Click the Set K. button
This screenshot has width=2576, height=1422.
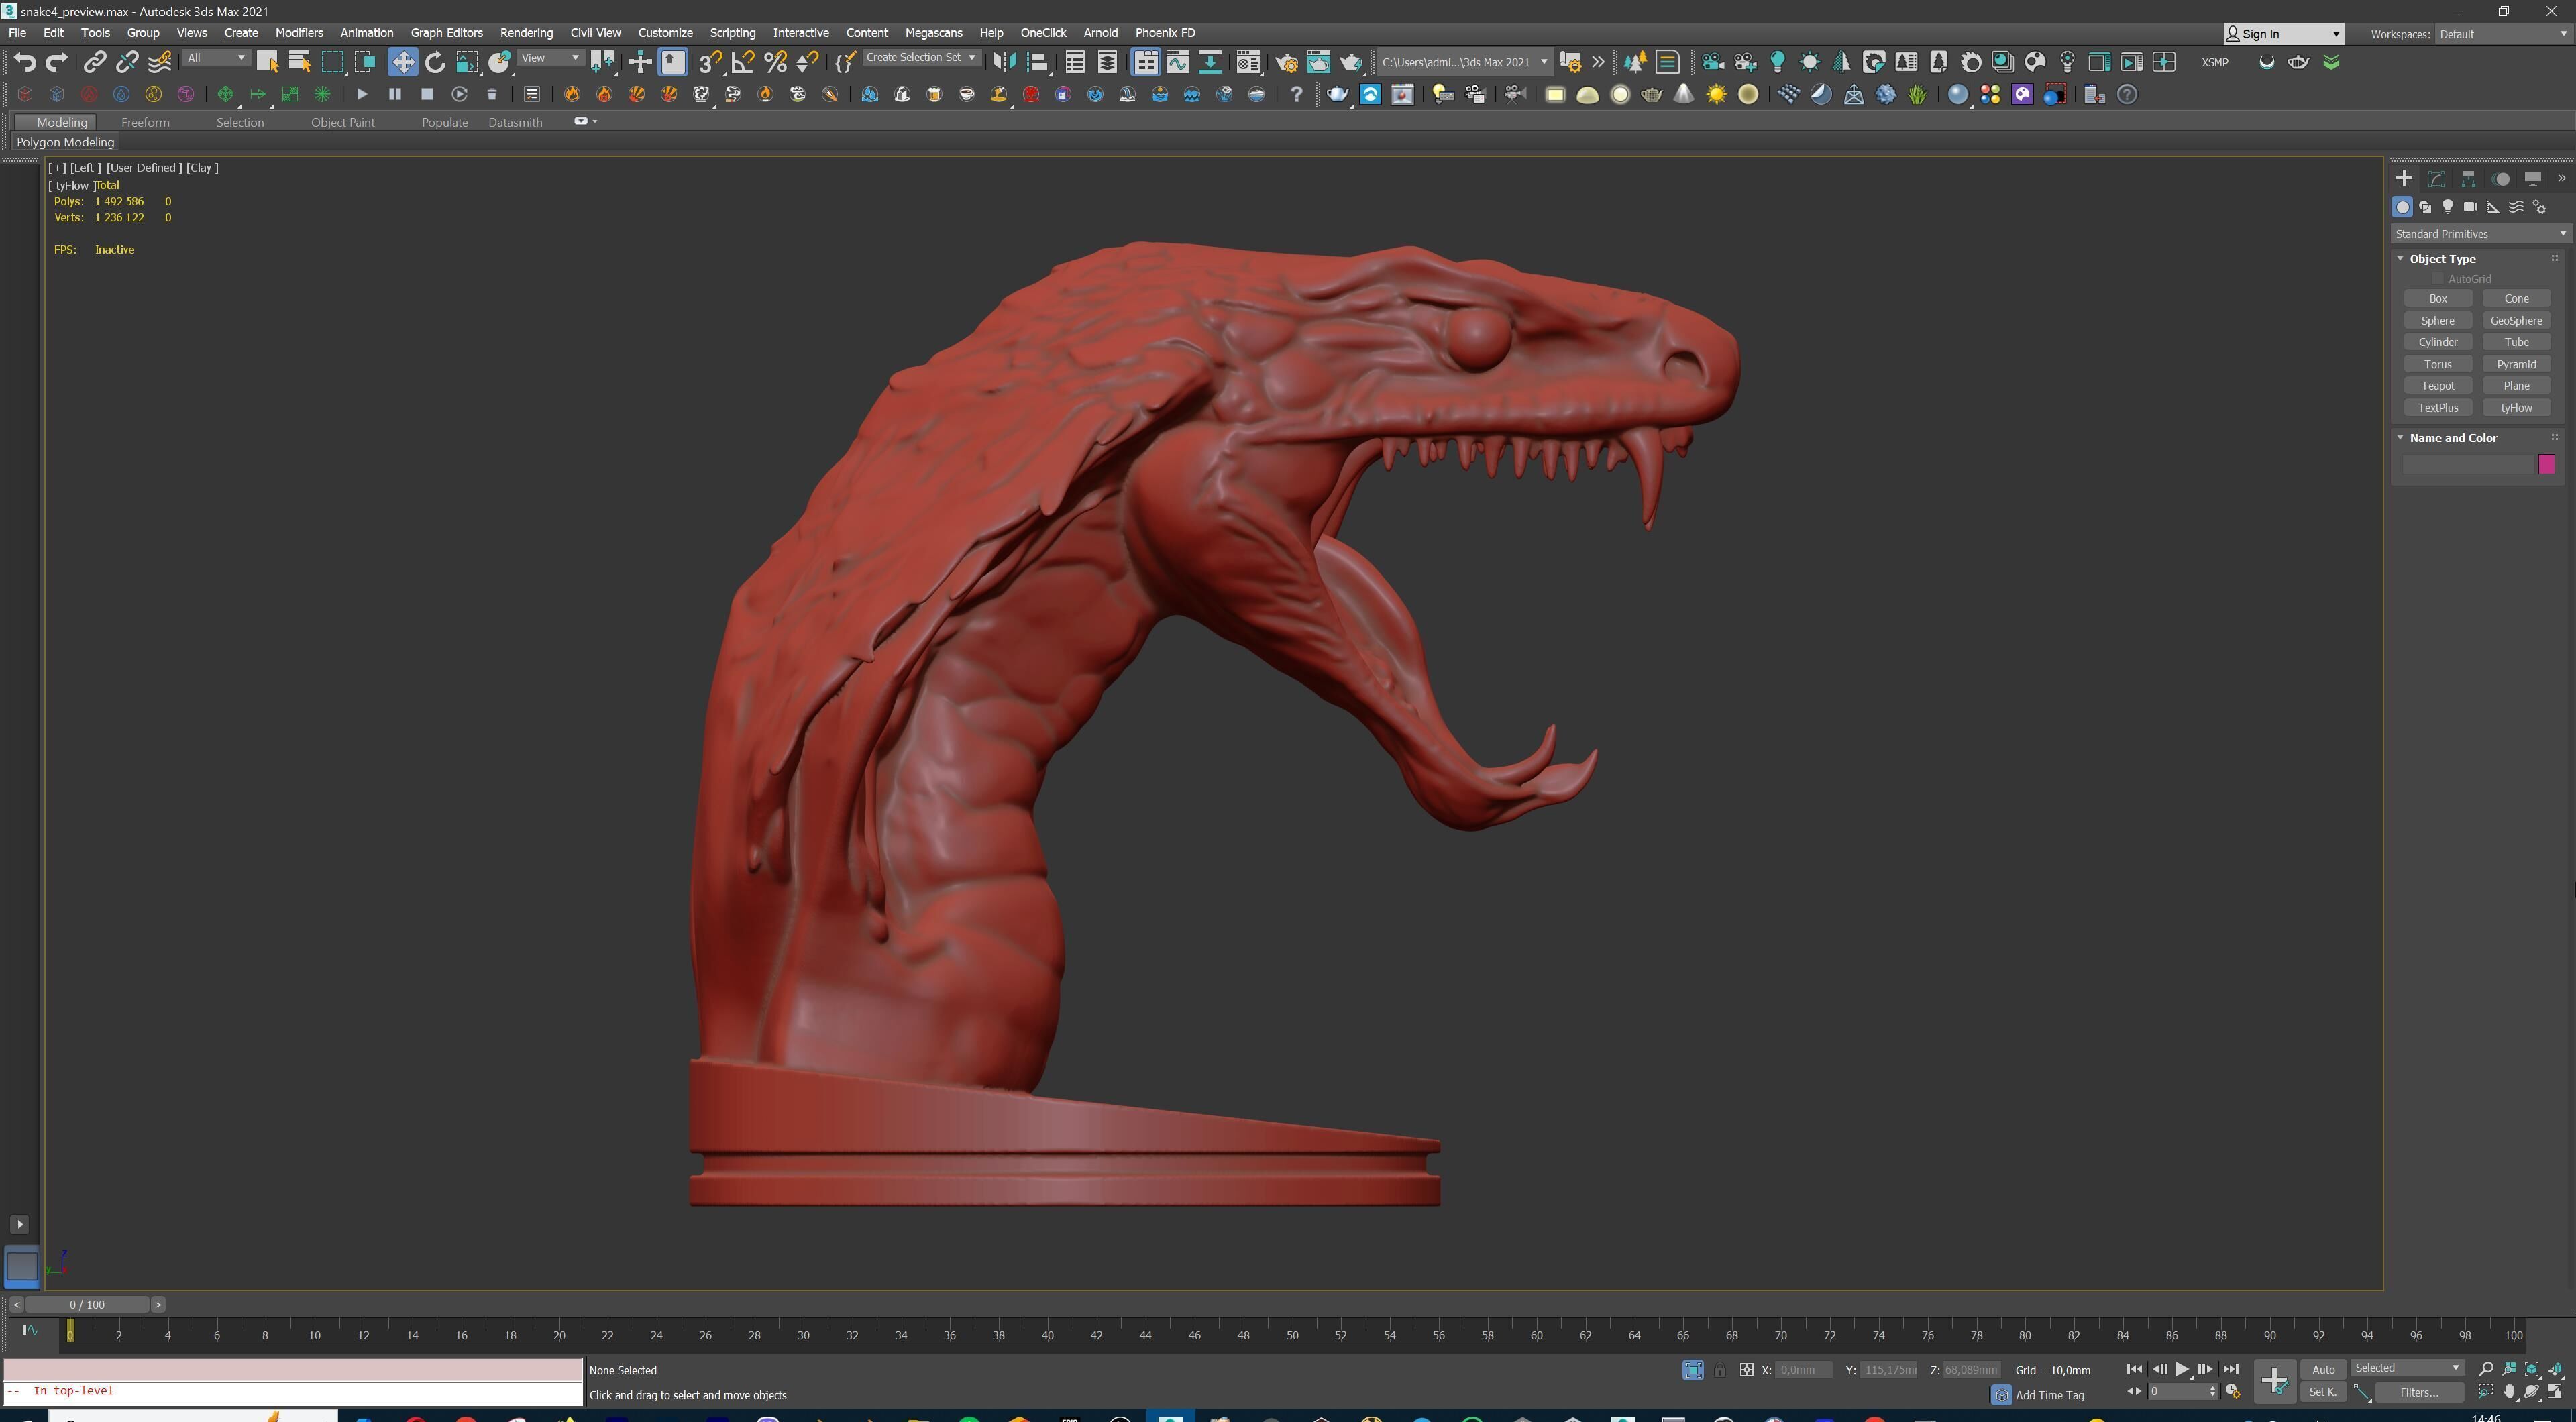point(2323,1392)
